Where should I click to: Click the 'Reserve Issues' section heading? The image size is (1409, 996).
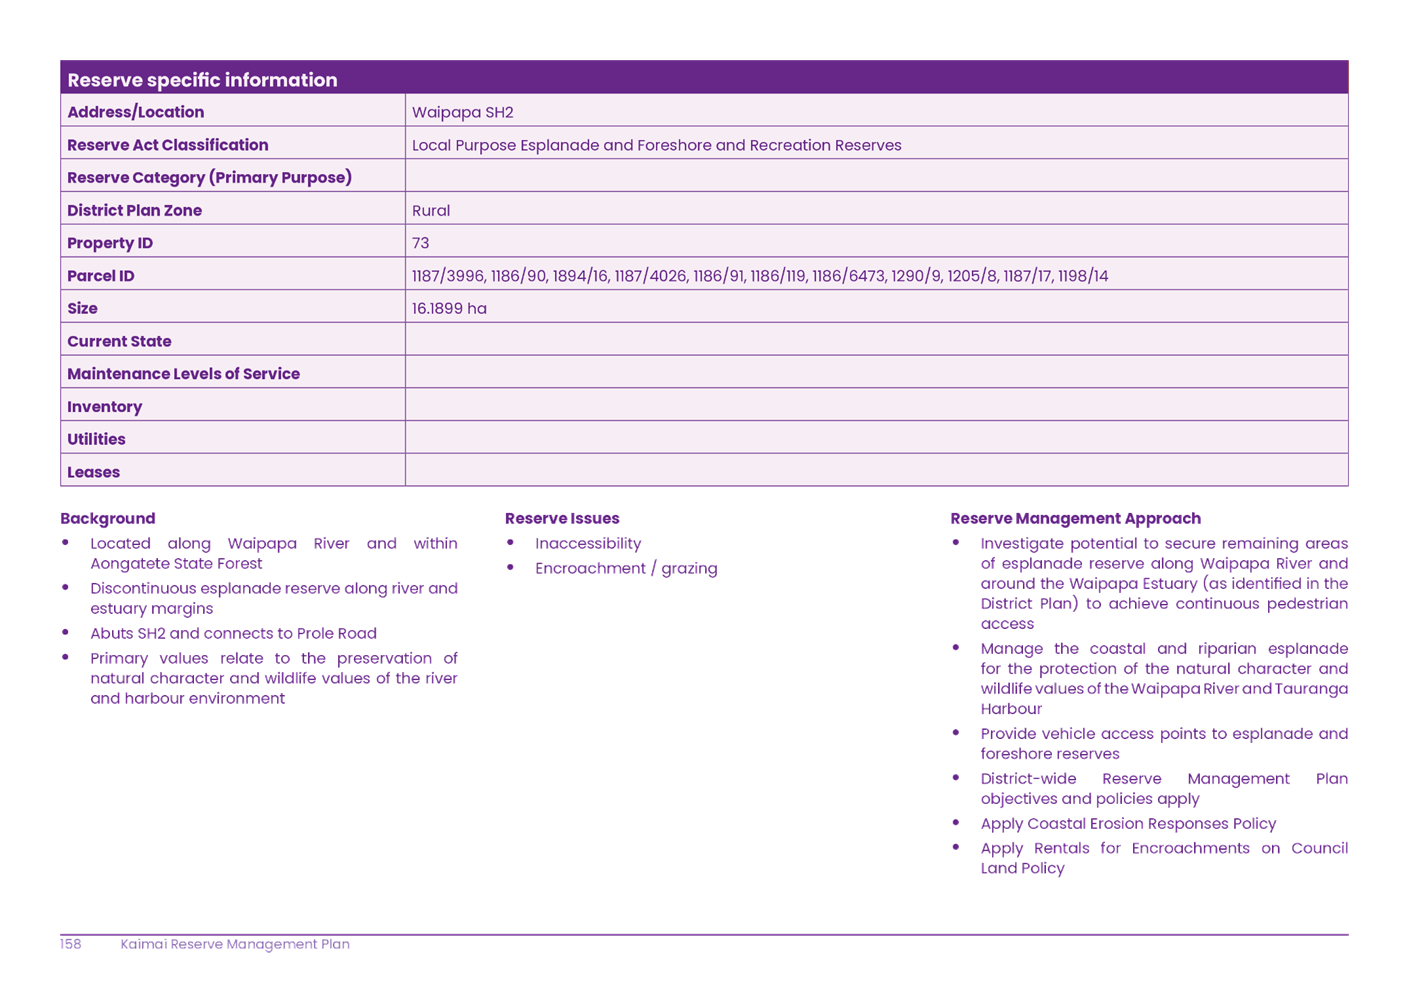562,518
